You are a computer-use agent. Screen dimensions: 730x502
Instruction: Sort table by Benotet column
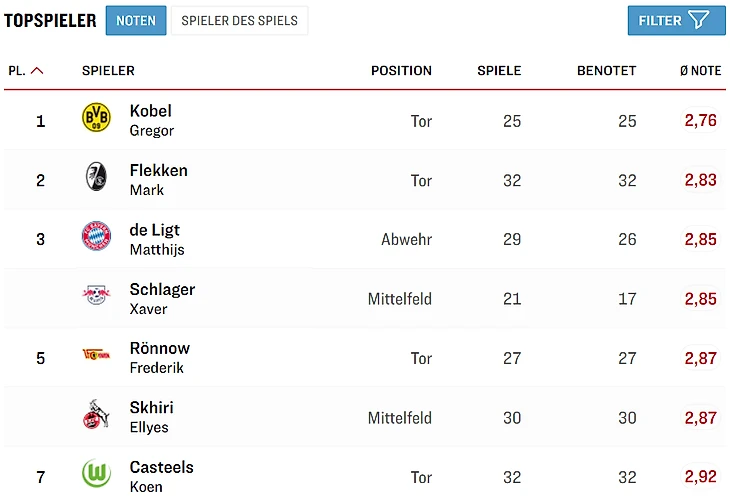606,71
